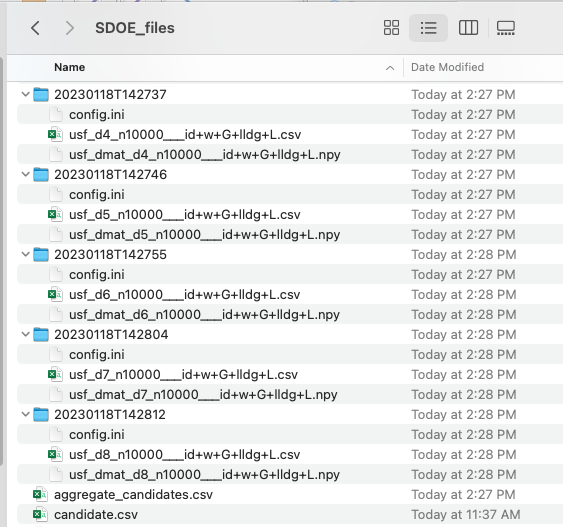Select folder icon of 20230118T142804
Image resolution: width=563 pixels, height=527 pixels.
pyautogui.click(x=41, y=335)
